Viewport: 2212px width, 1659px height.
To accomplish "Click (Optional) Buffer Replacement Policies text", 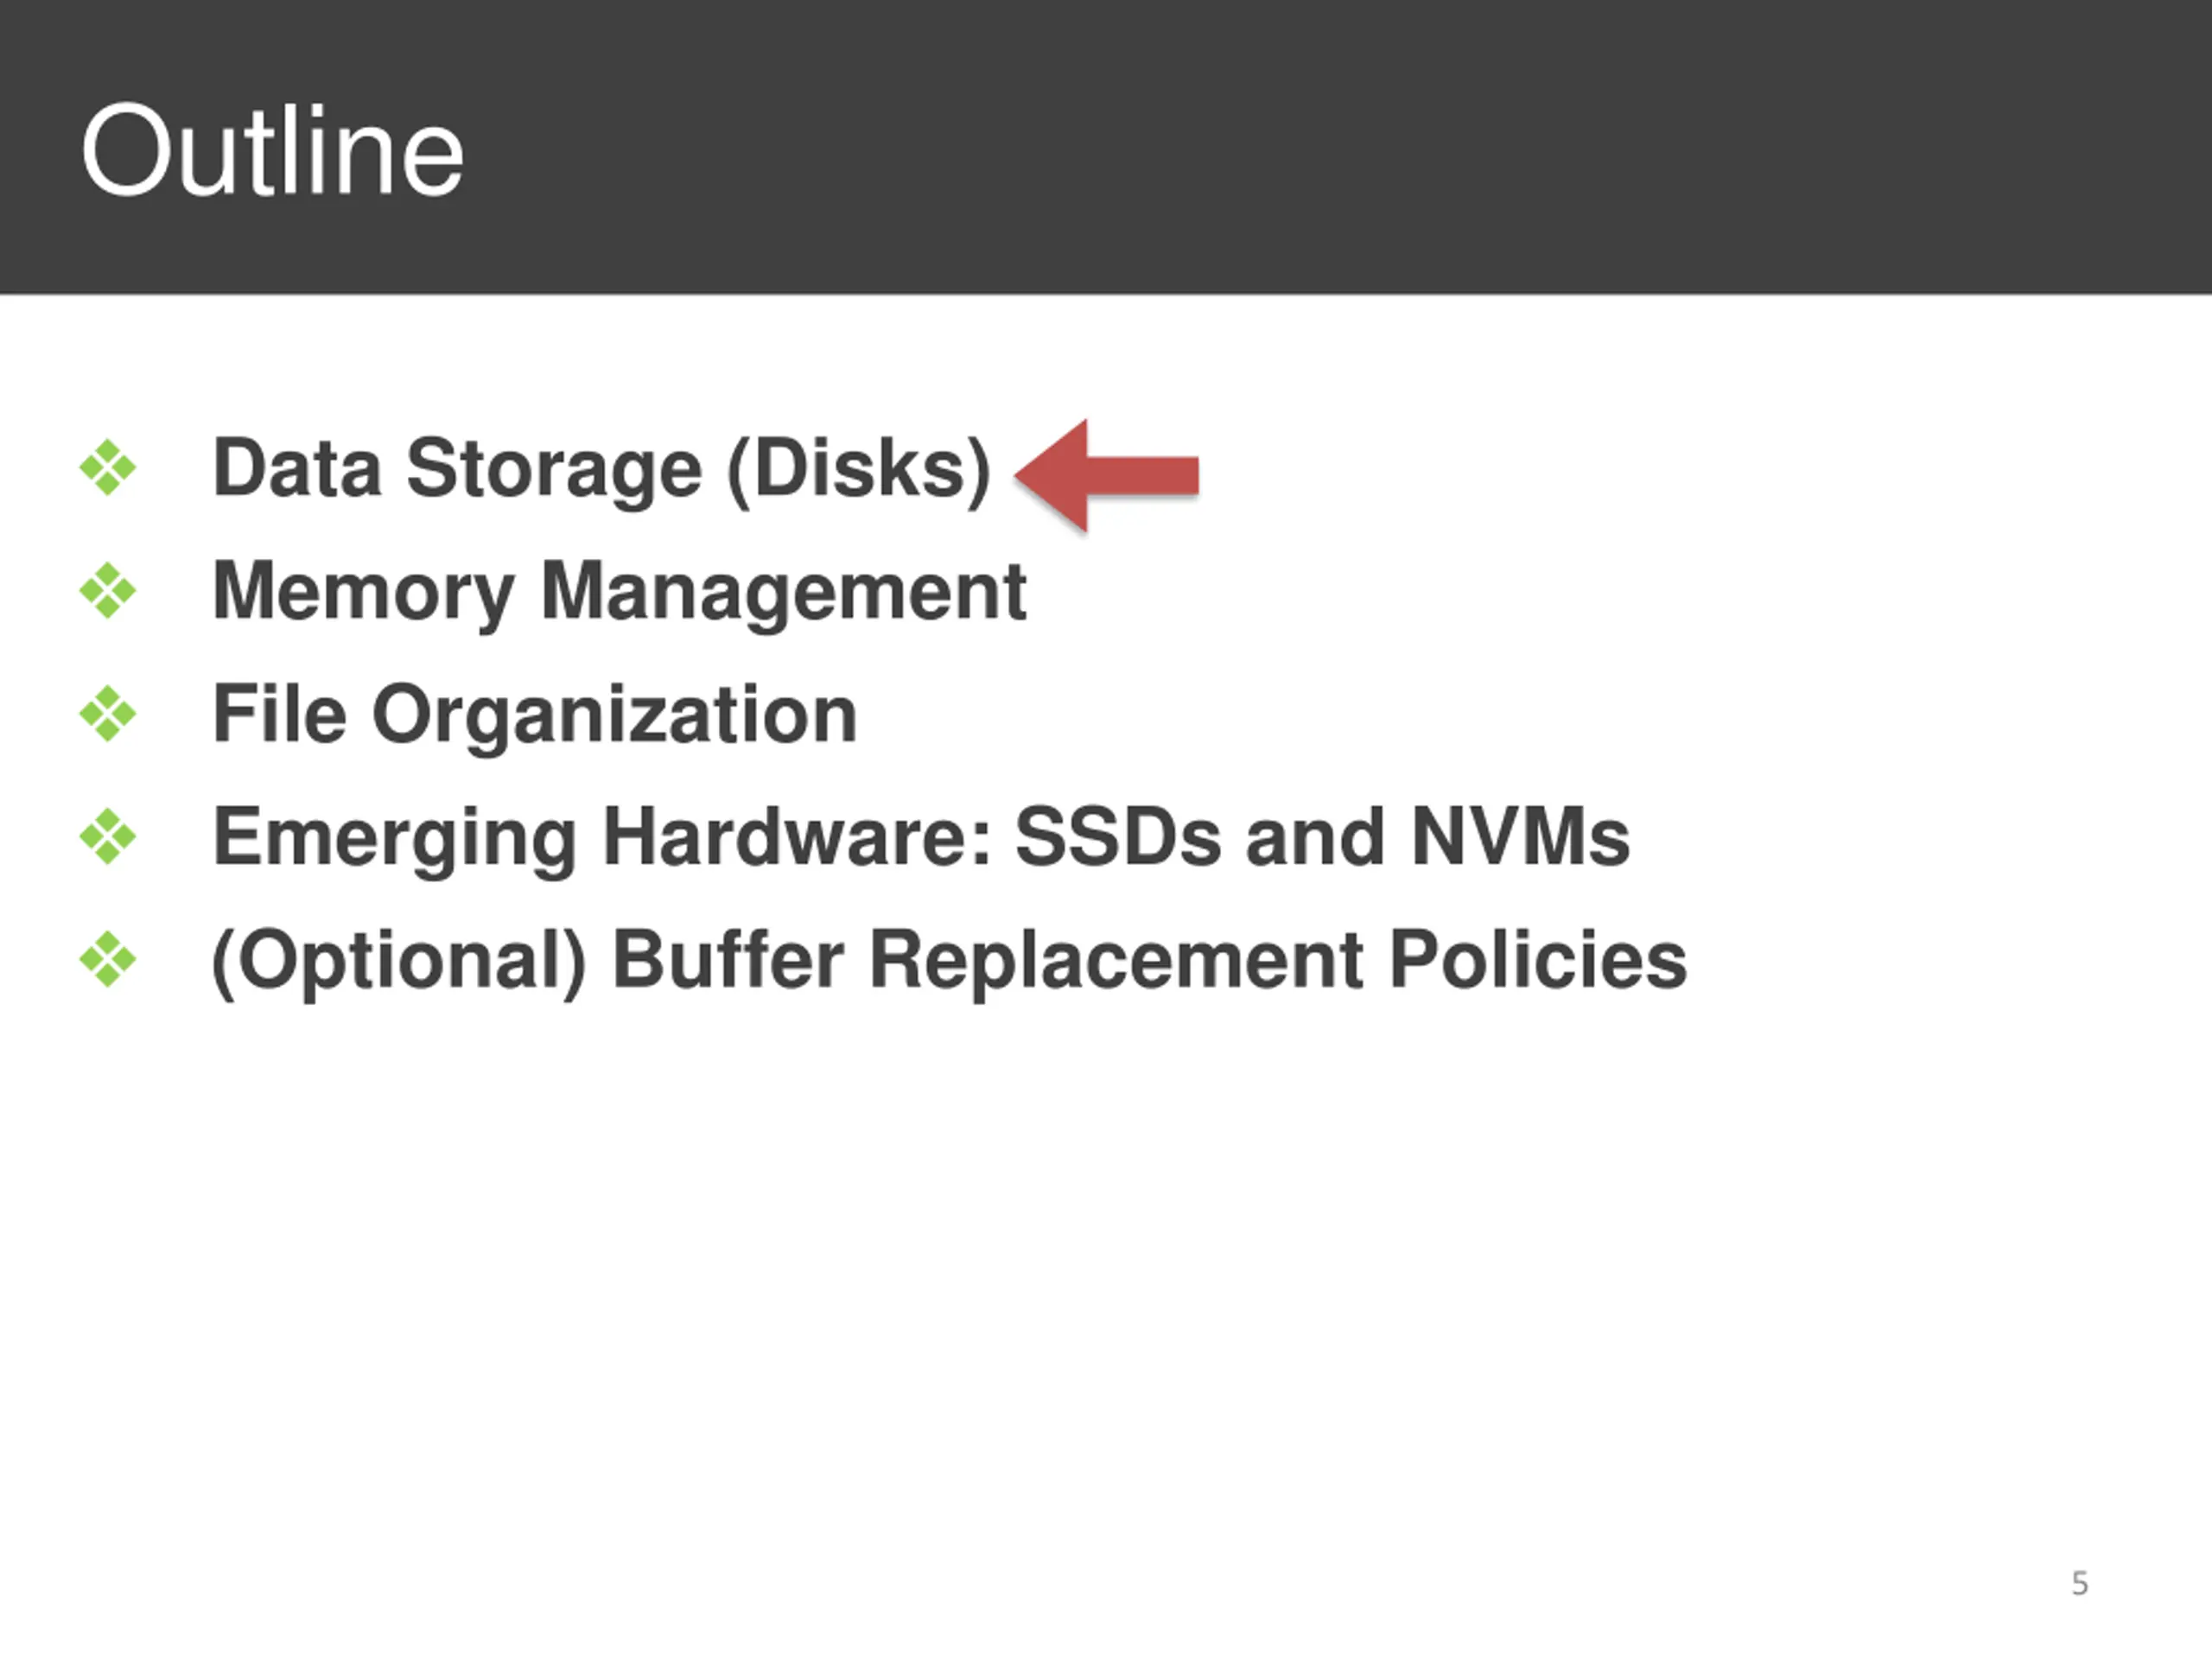I will (x=949, y=962).
